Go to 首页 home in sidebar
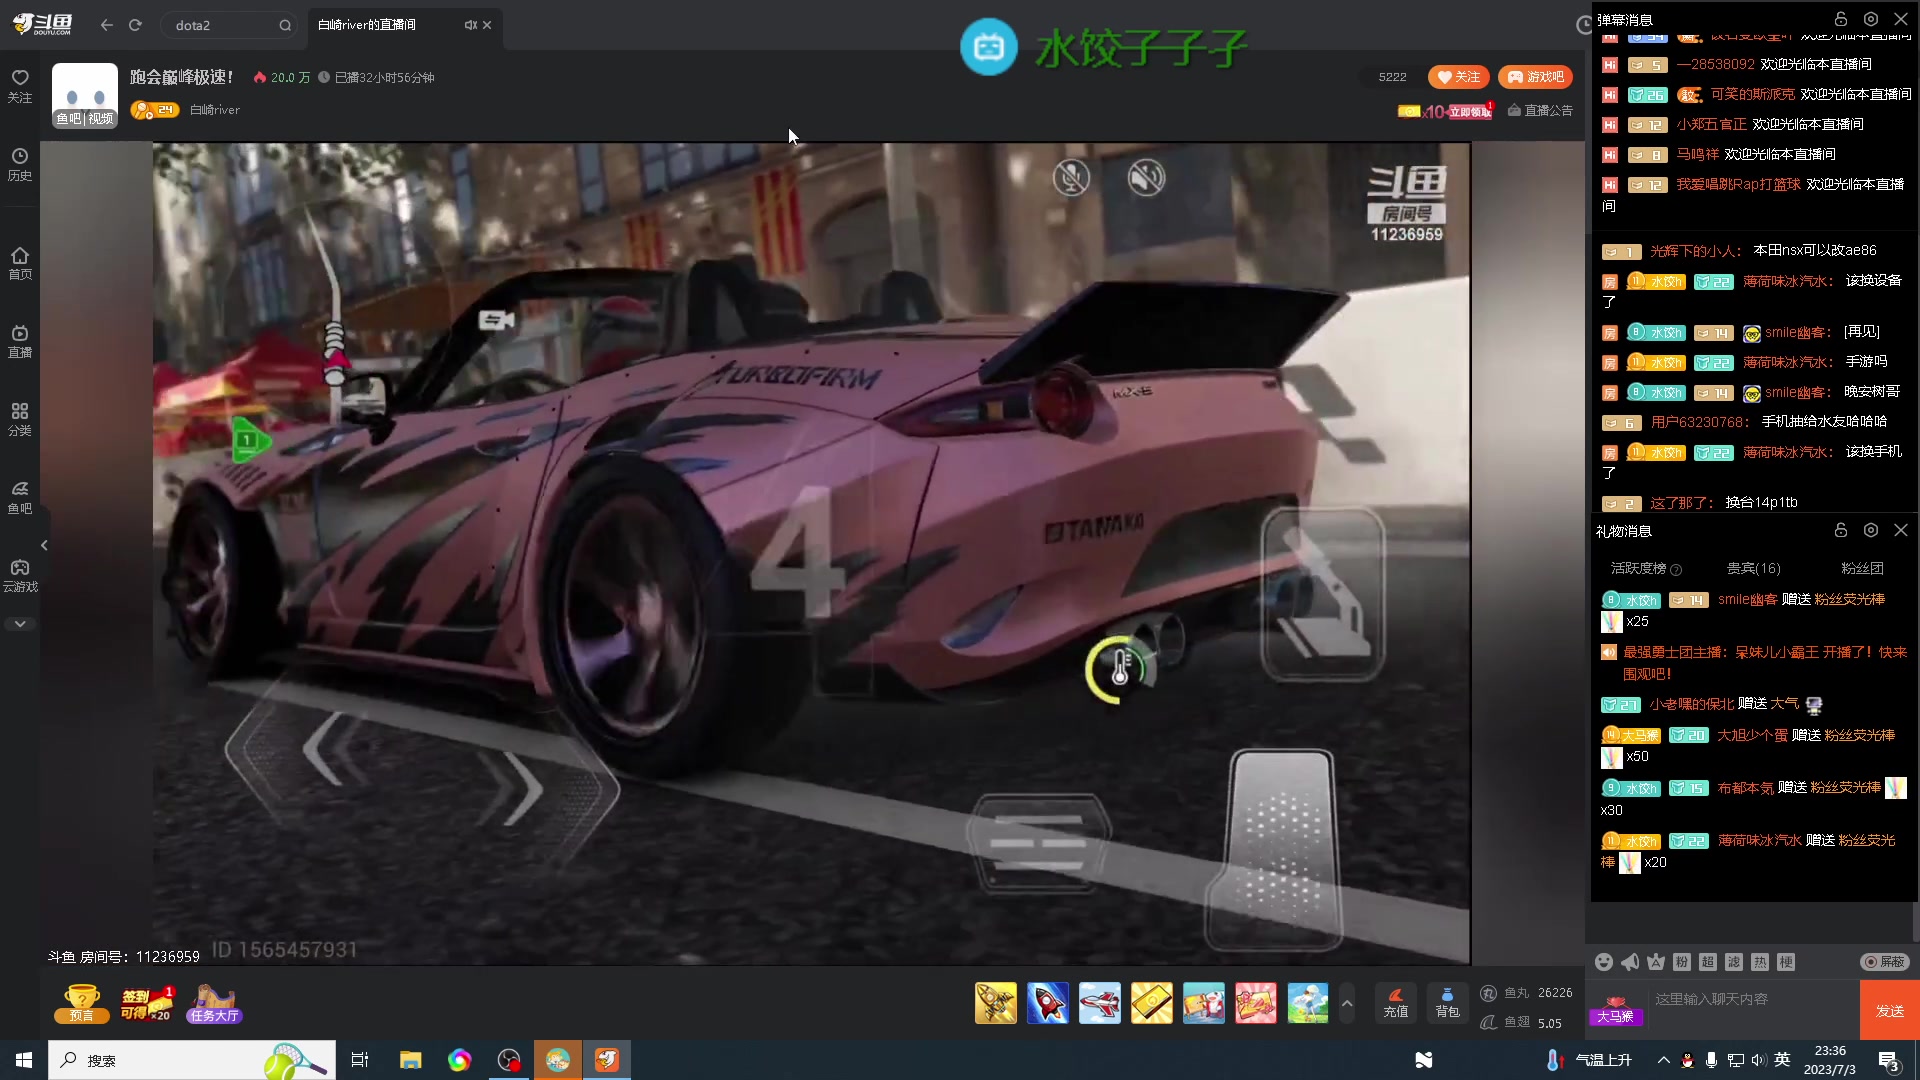Screen dimensions: 1920x1080 pyautogui.click(x=20, y=264)
